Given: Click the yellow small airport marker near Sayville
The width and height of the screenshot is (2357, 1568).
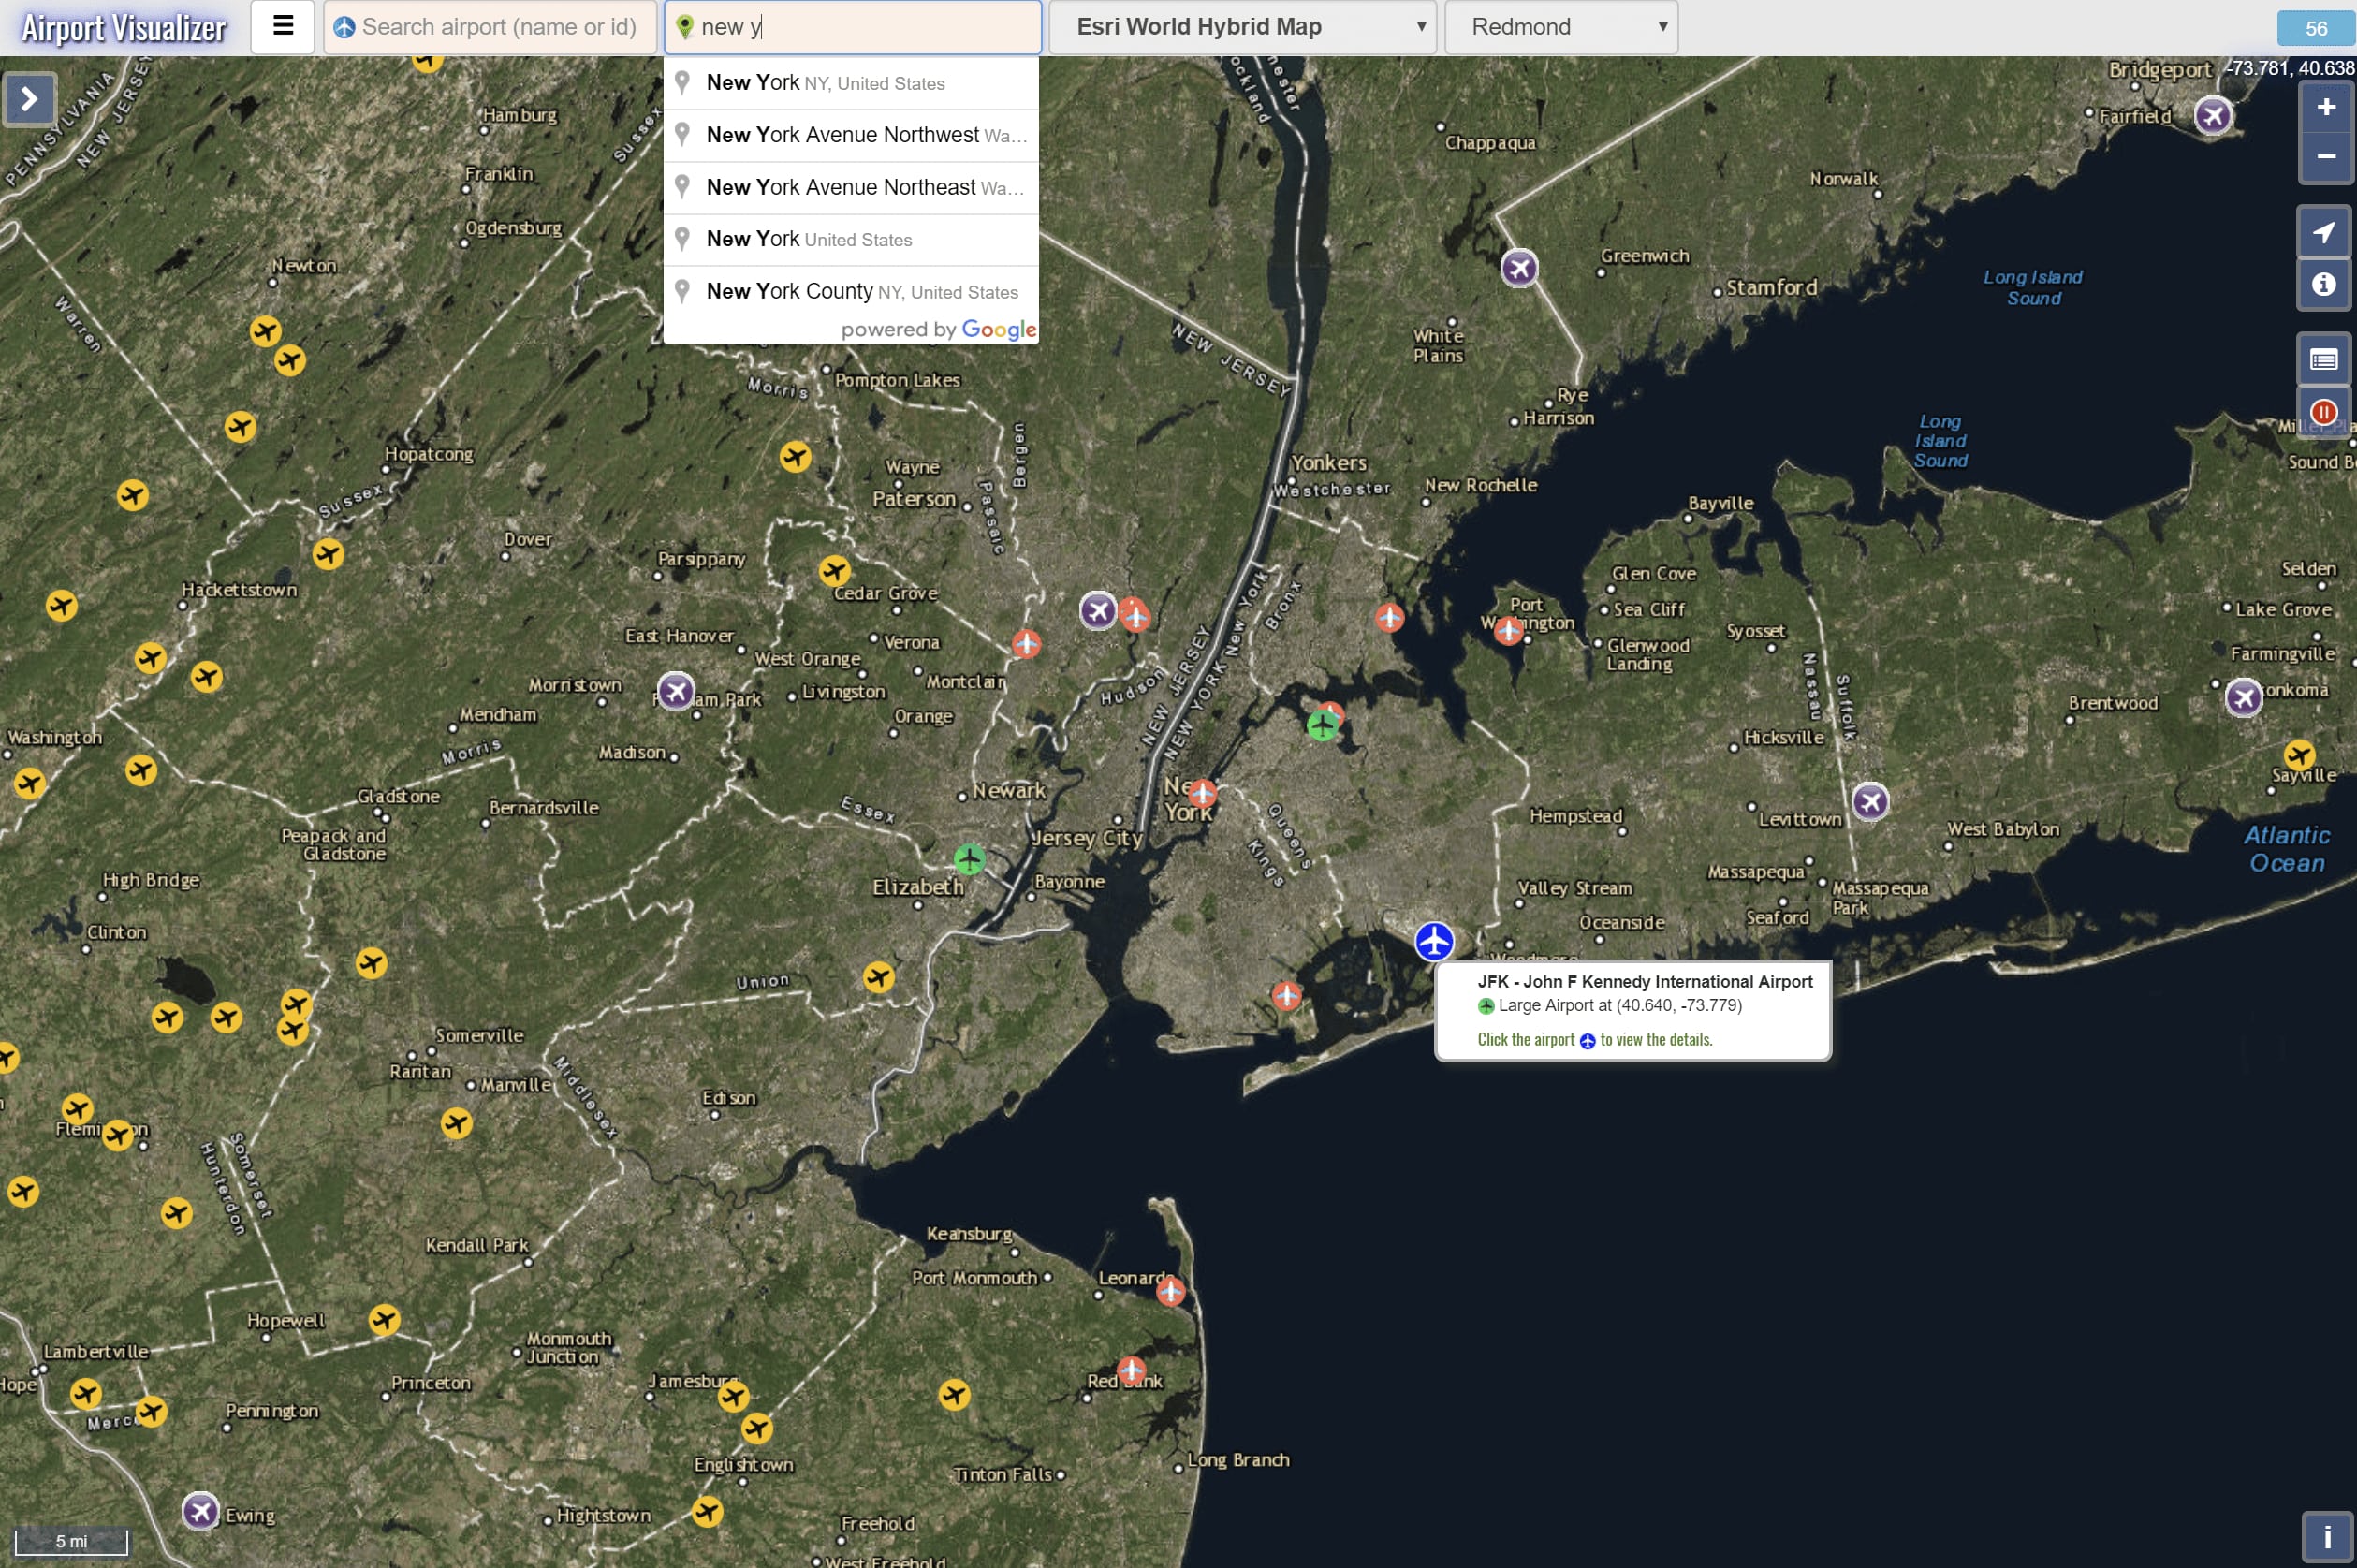Looking at the screenshot, I should pos(2299,754).
